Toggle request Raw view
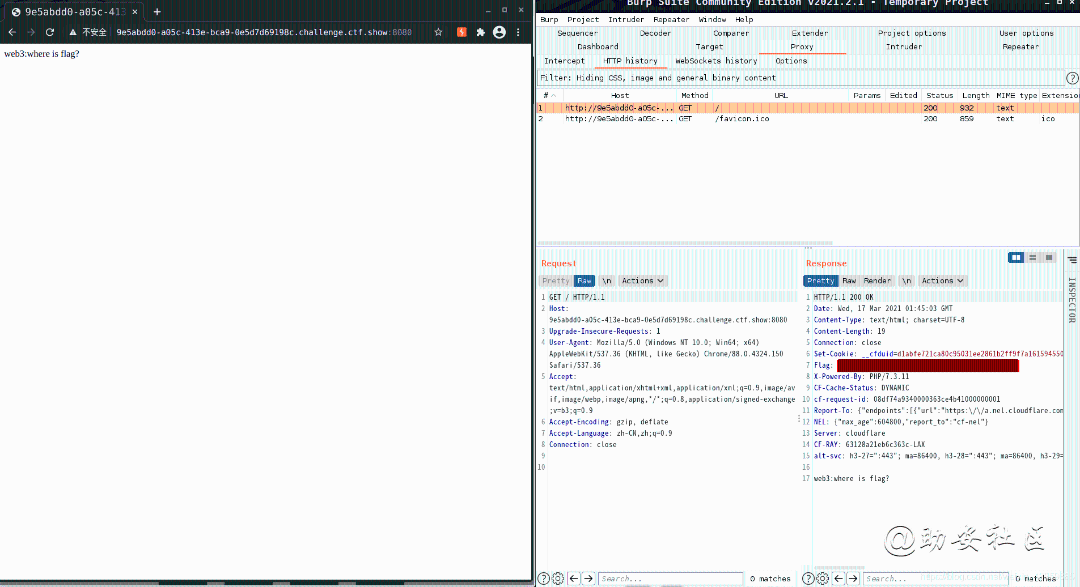 coord(584,281)
